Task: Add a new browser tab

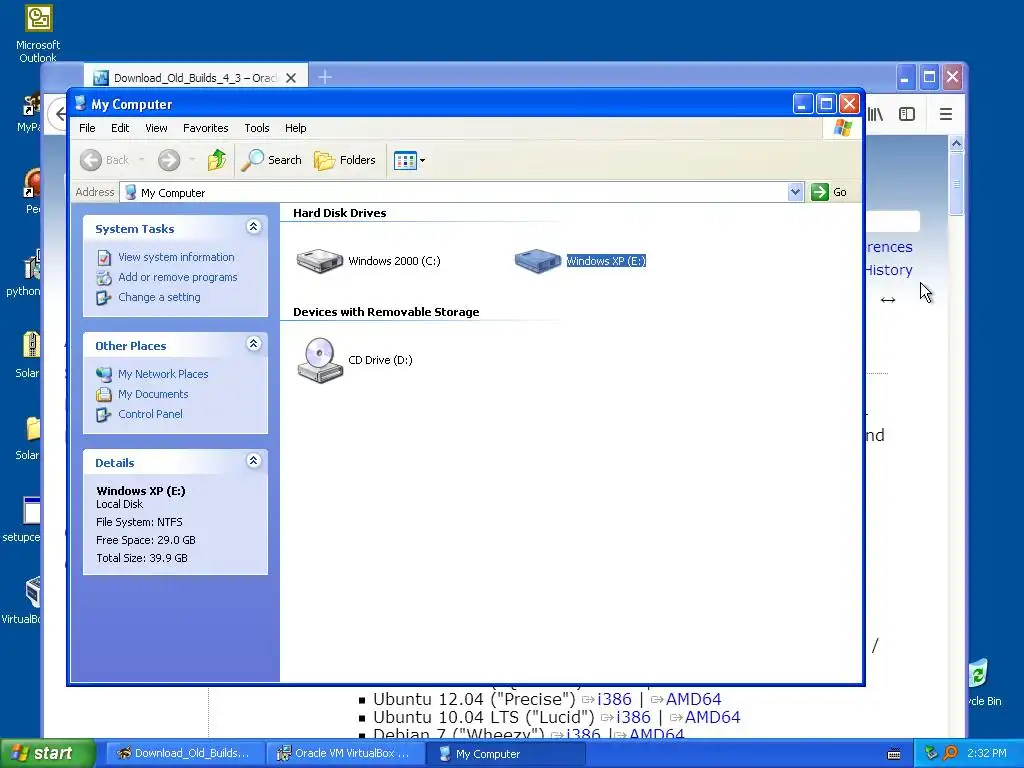Action: pyautogui.click(x=325, y=77)
